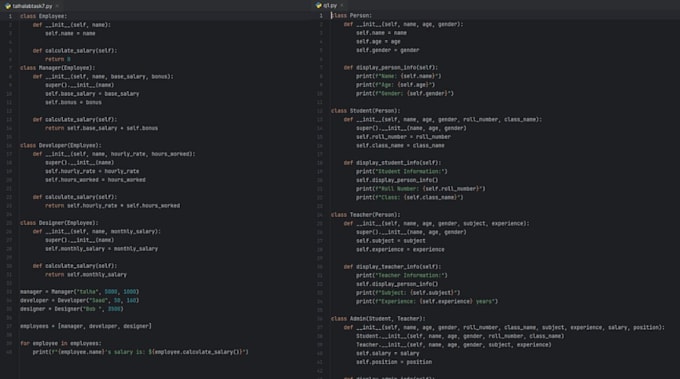Click 'def display_student_info(self):' definition
Screen dimensions: 680x379
coord(392,163)
